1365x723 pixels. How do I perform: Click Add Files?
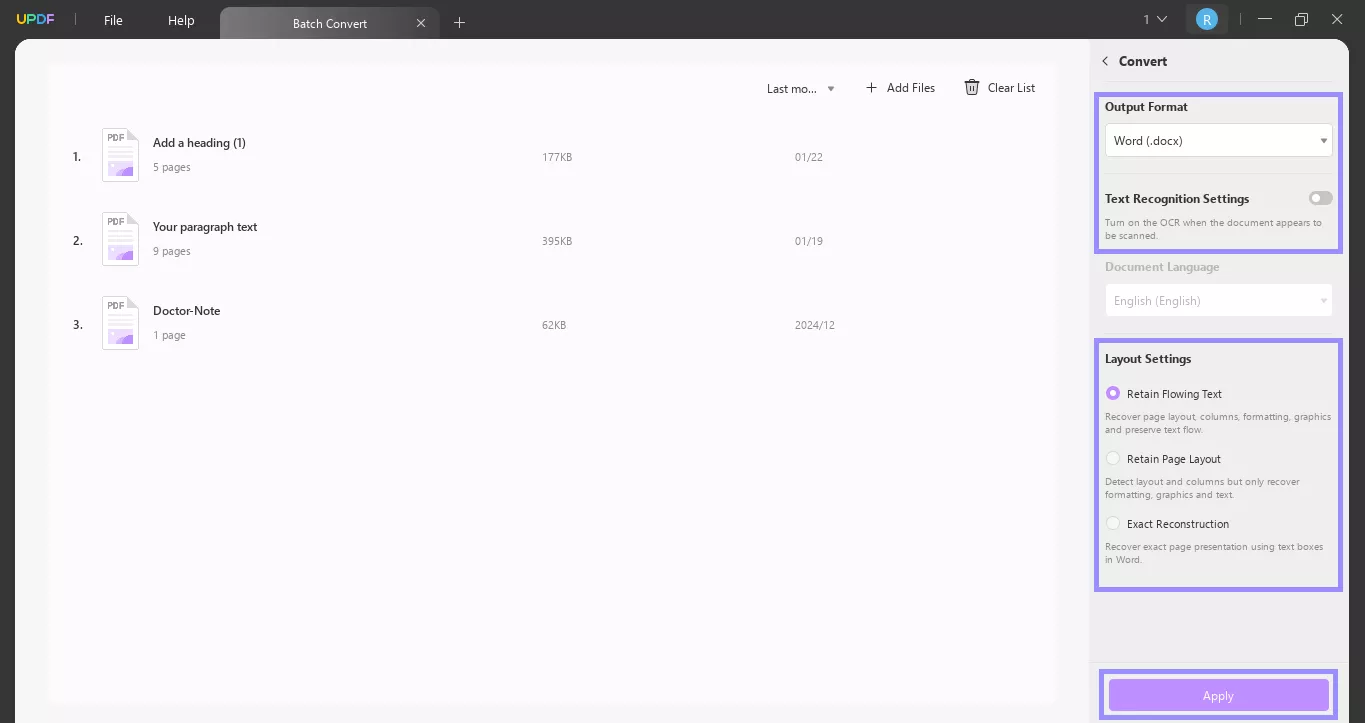tap(899, 87)
